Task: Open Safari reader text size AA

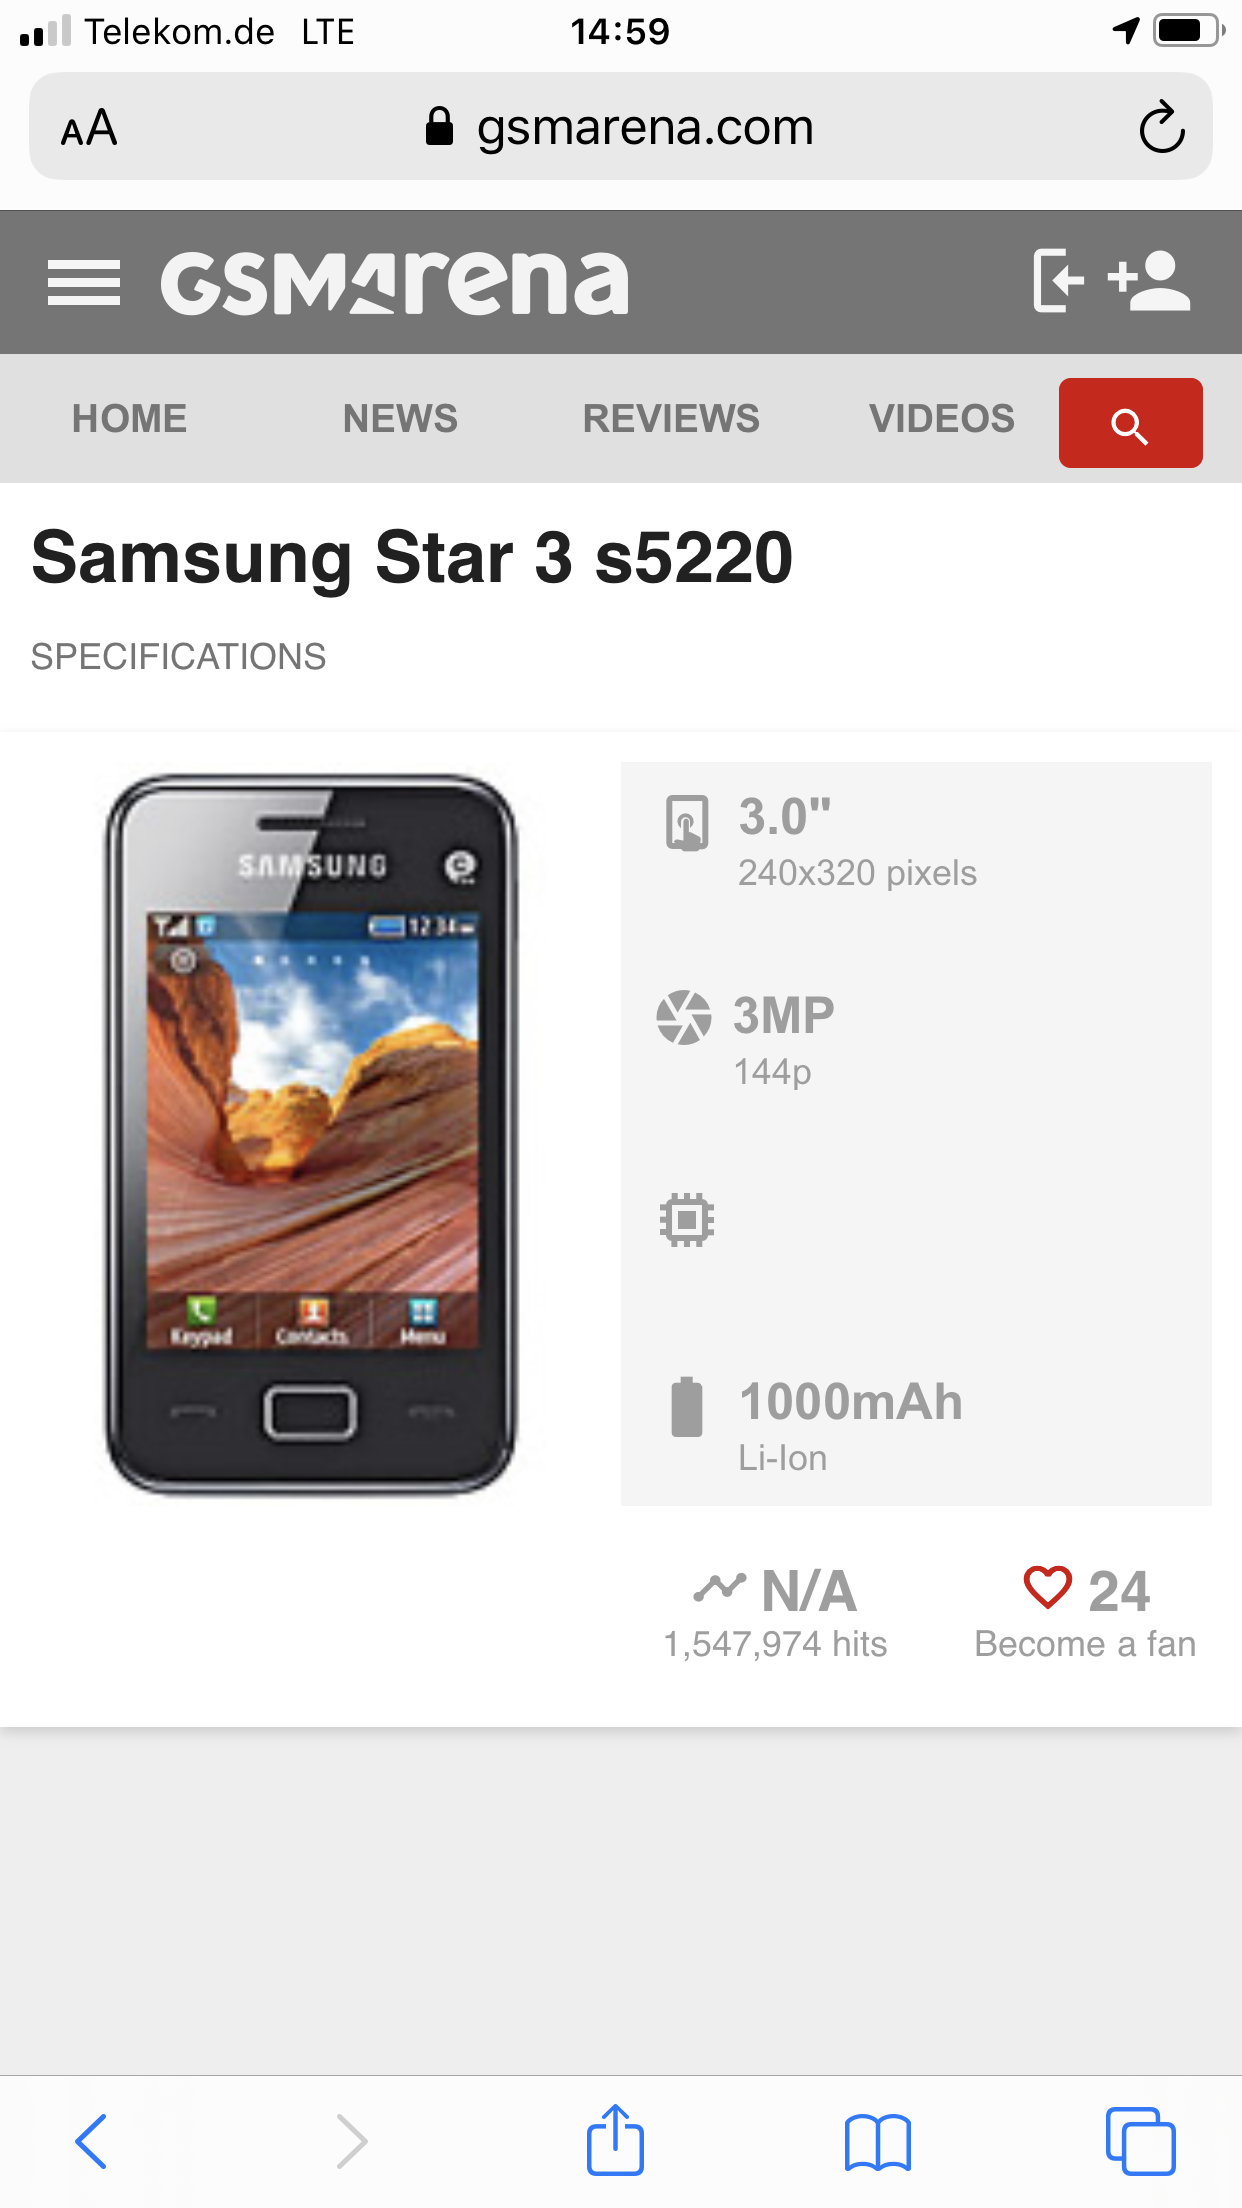Action: click(x=89, y=128)
